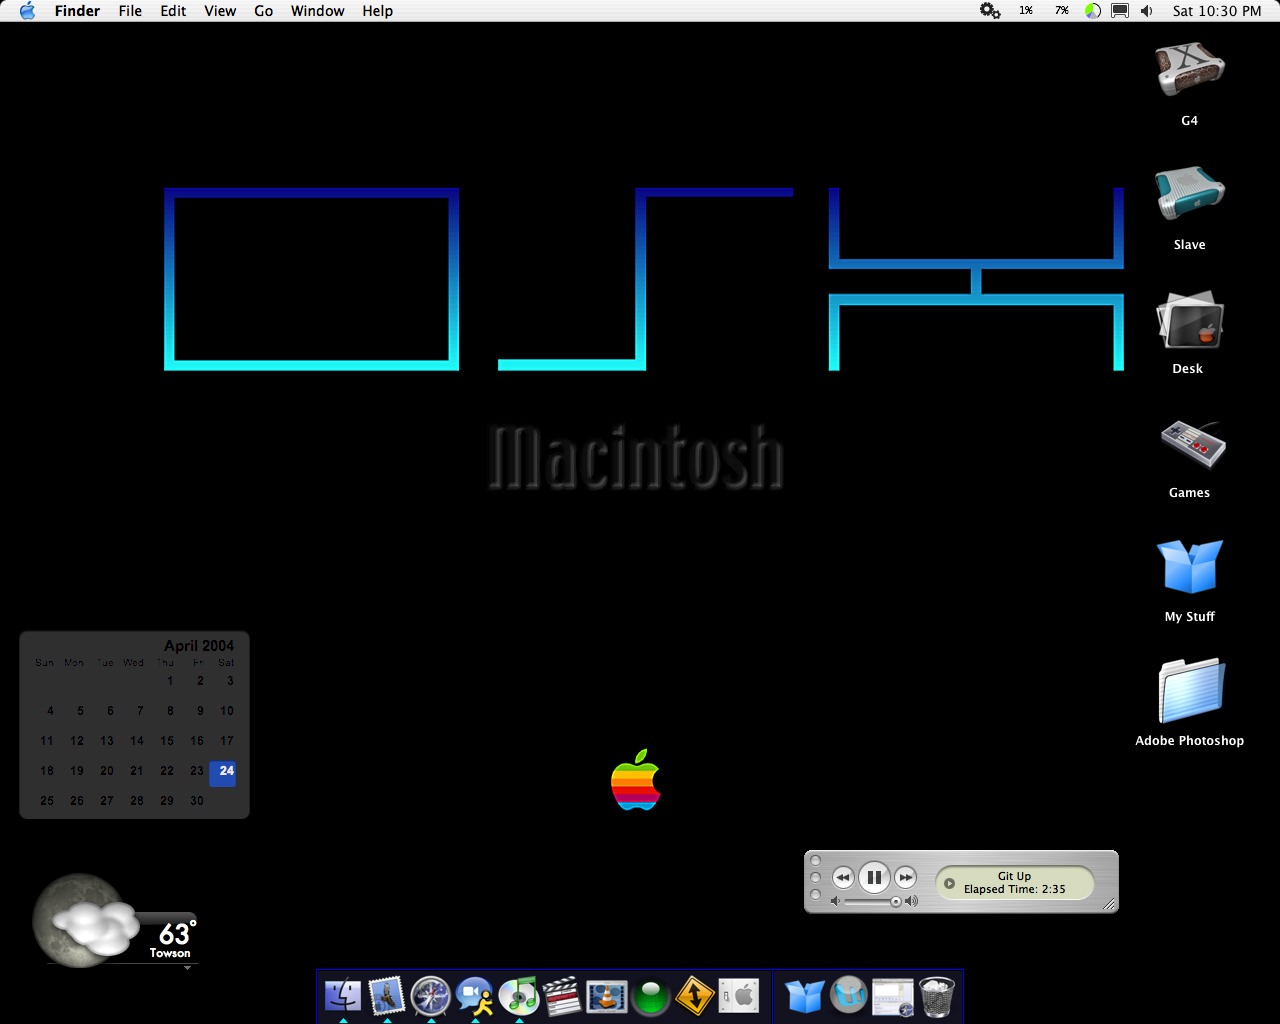Set max volume via loud speaker icon in iTunes
The image size is (1280, 1024).
[x=911, y=902]
